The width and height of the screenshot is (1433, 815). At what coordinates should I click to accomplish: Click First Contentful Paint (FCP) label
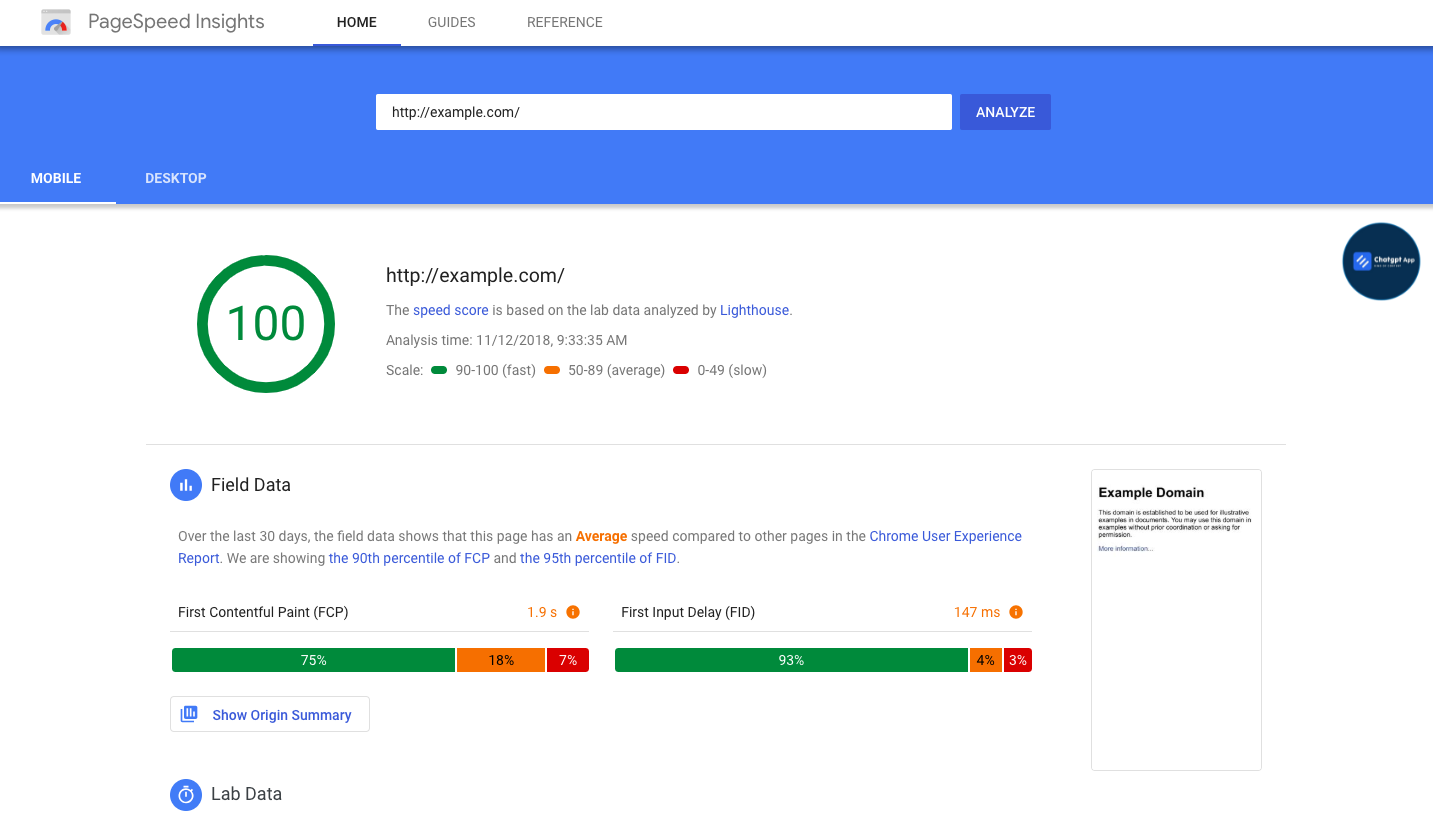[x=263, y=612]
